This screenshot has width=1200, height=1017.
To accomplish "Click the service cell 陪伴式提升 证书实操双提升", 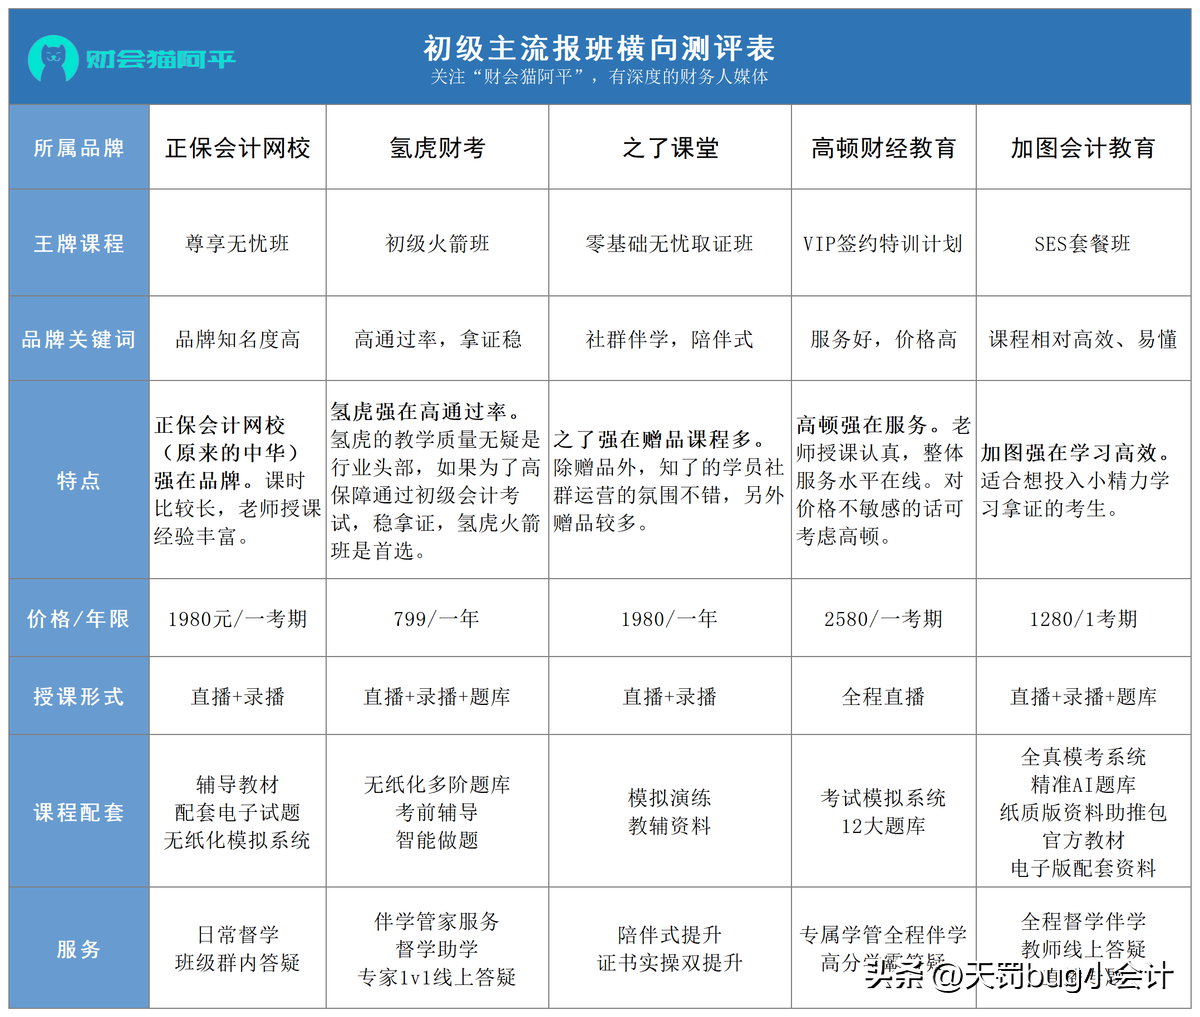I will pyautogui.click(x=670, y=949).
